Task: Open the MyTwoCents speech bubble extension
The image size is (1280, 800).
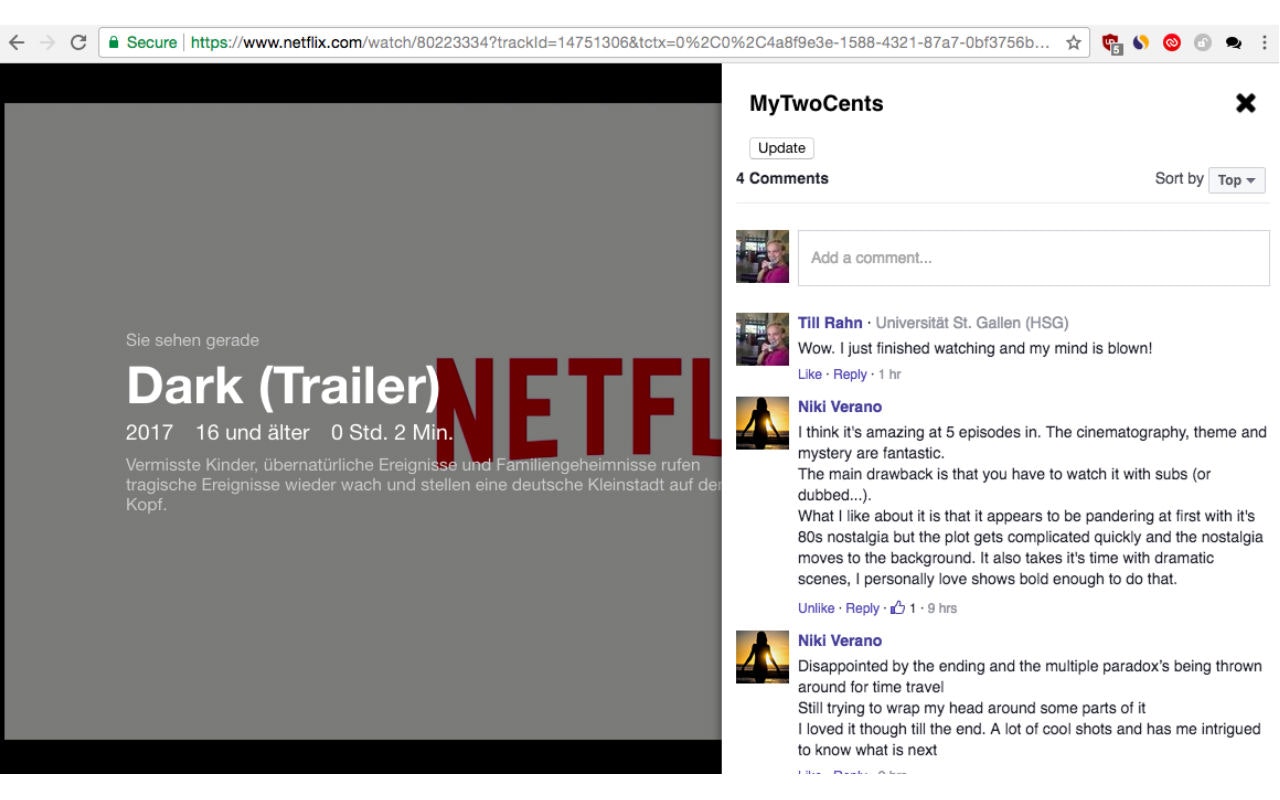Action: (1234, 43)
